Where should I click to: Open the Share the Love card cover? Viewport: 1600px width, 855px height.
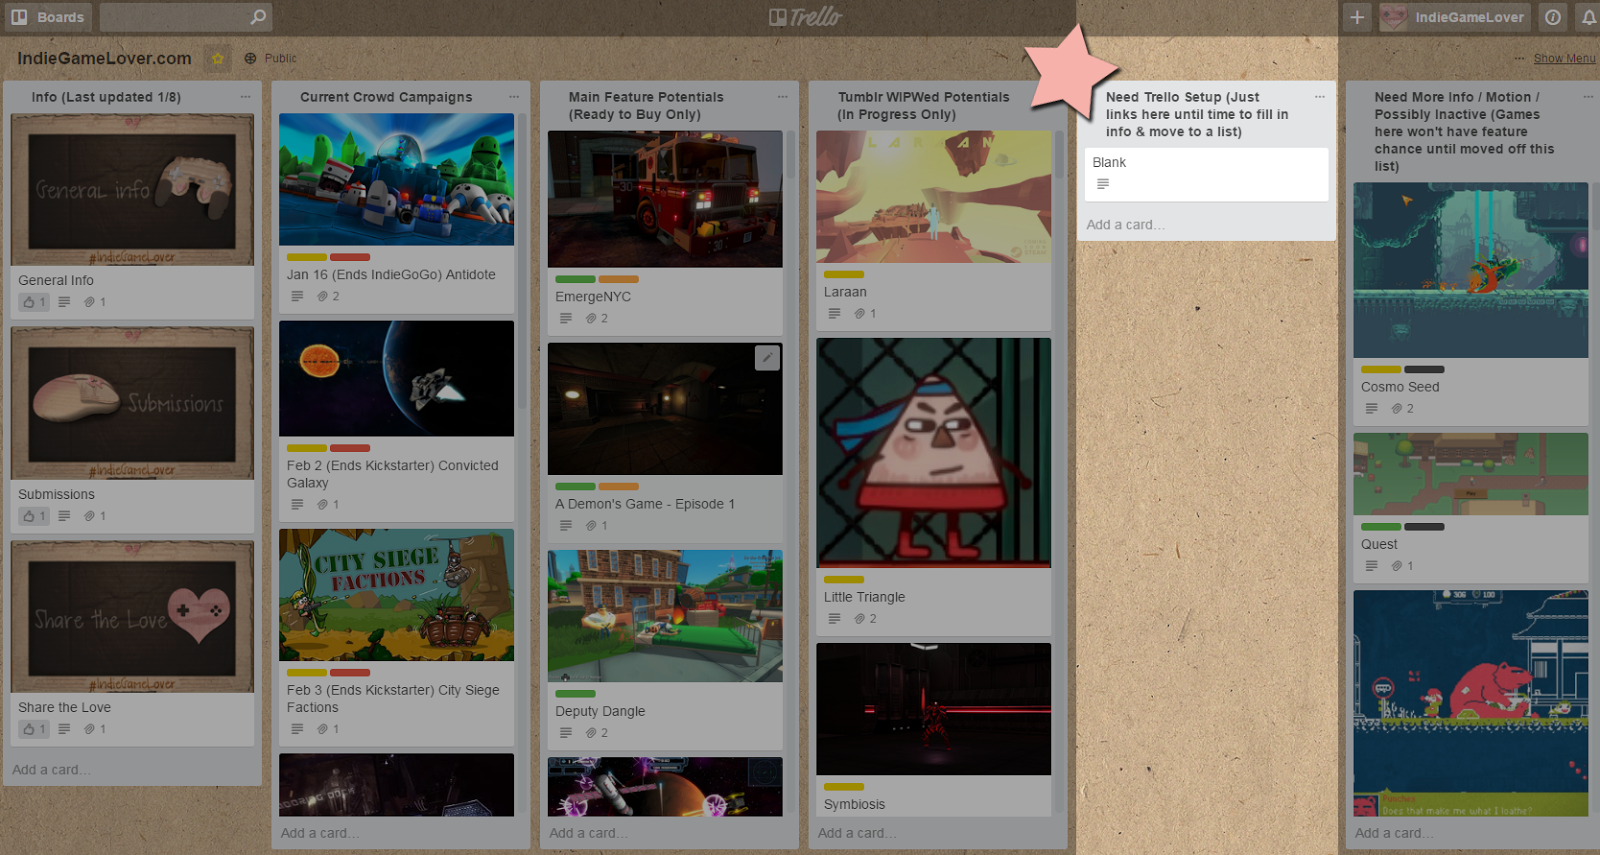(x=132, y=617)
